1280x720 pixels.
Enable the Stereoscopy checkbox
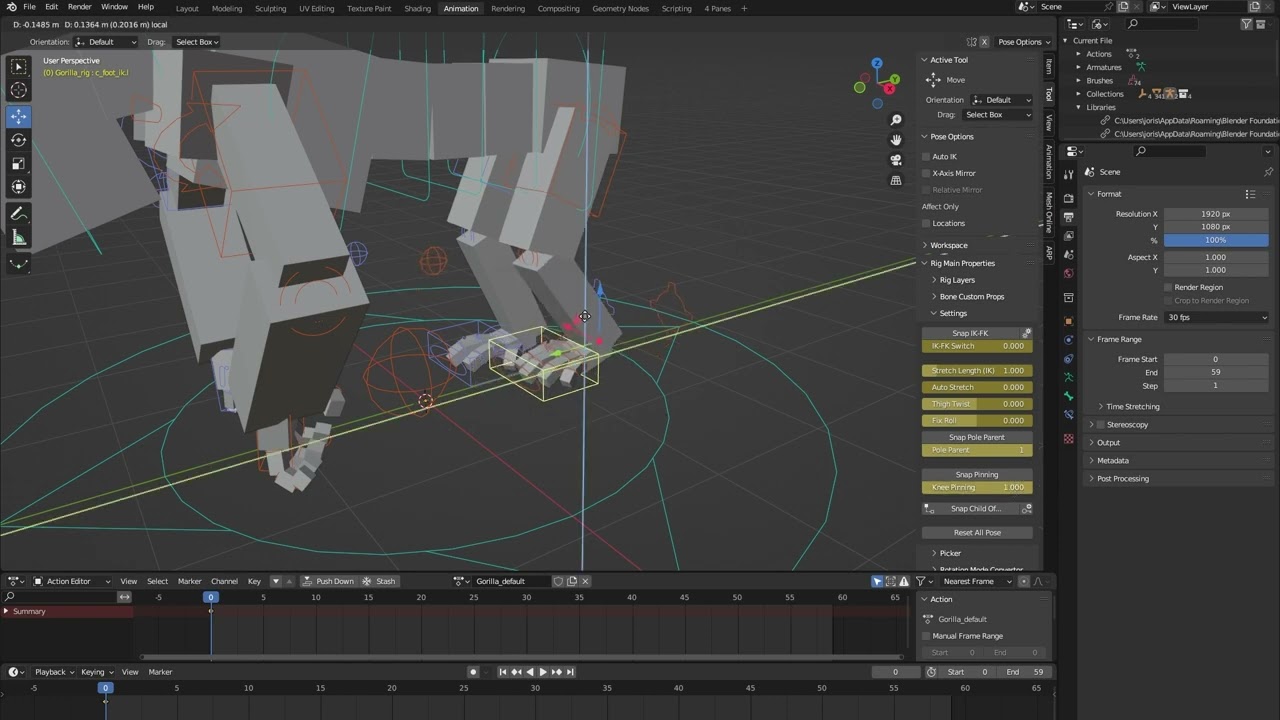1100,424
